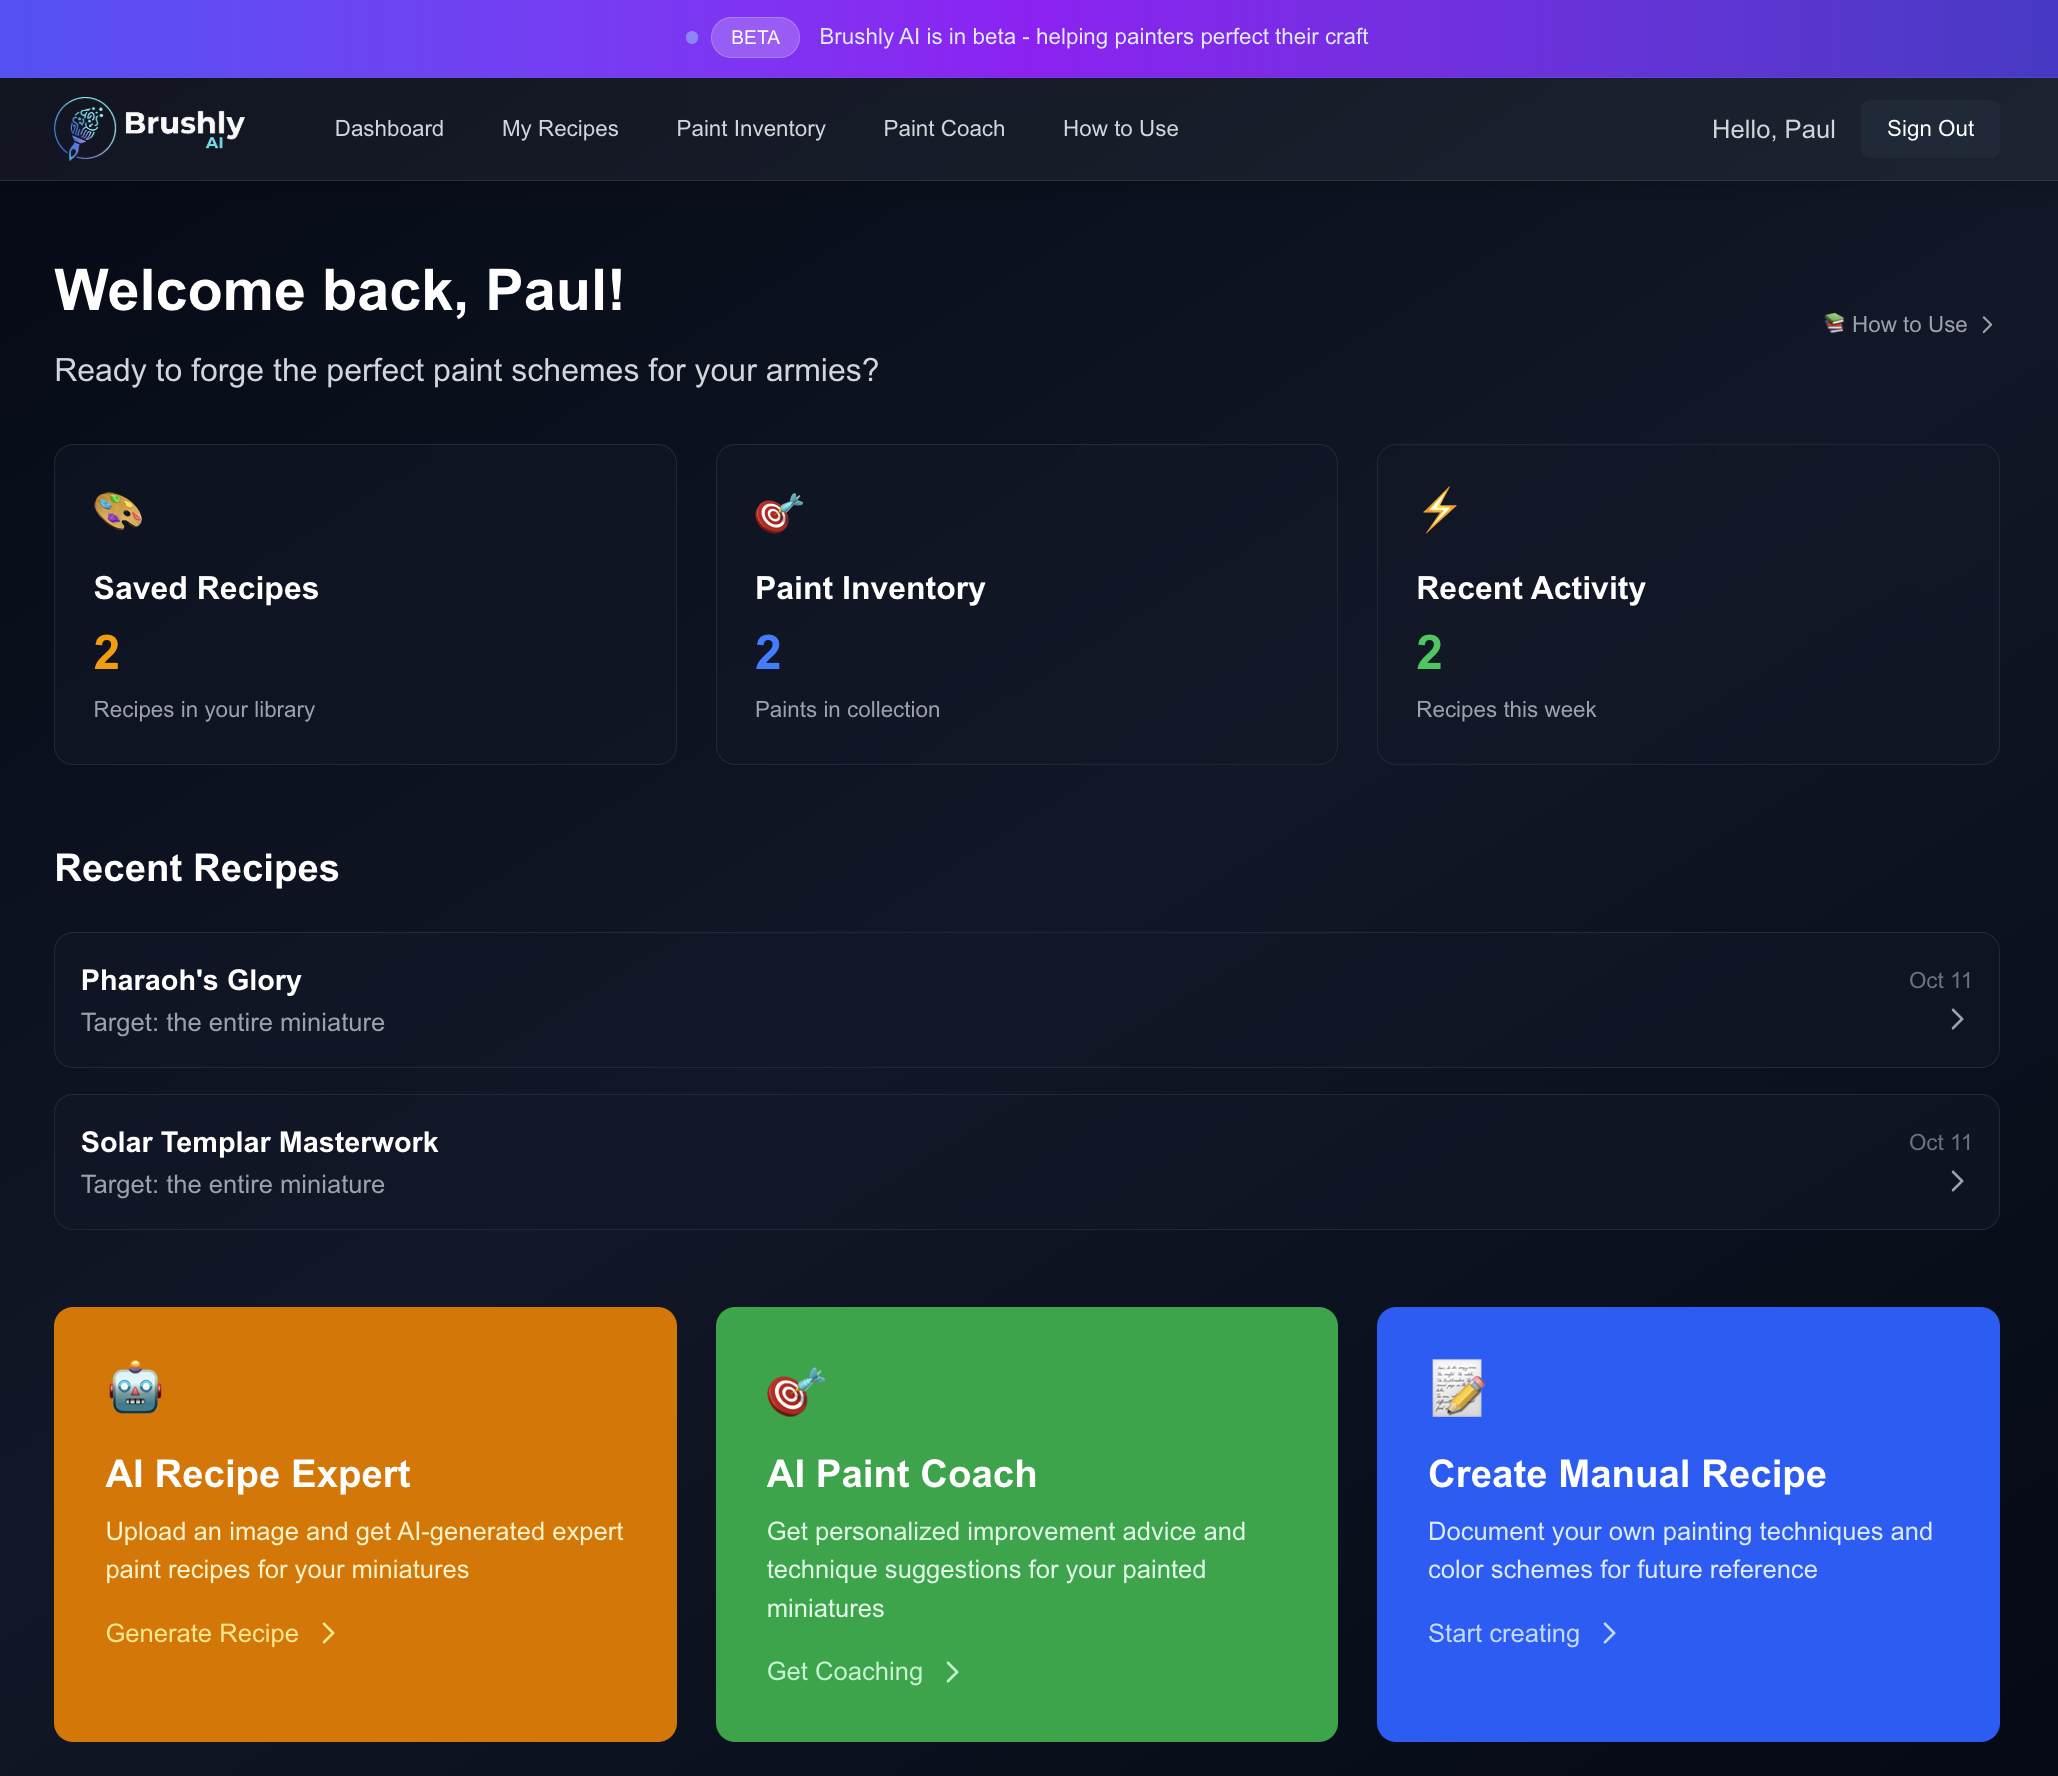
Task: Click the Paint Inventory card heading
Action: (870, 588)
